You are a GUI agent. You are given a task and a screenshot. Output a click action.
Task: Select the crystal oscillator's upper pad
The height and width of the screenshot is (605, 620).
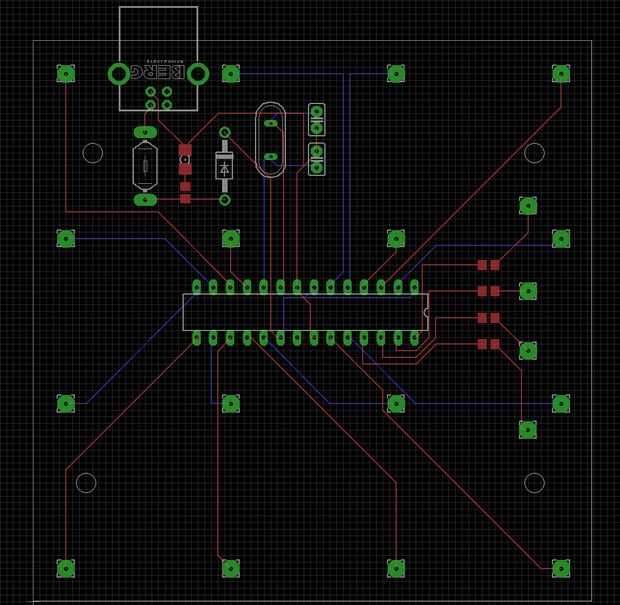coord(270,123)
